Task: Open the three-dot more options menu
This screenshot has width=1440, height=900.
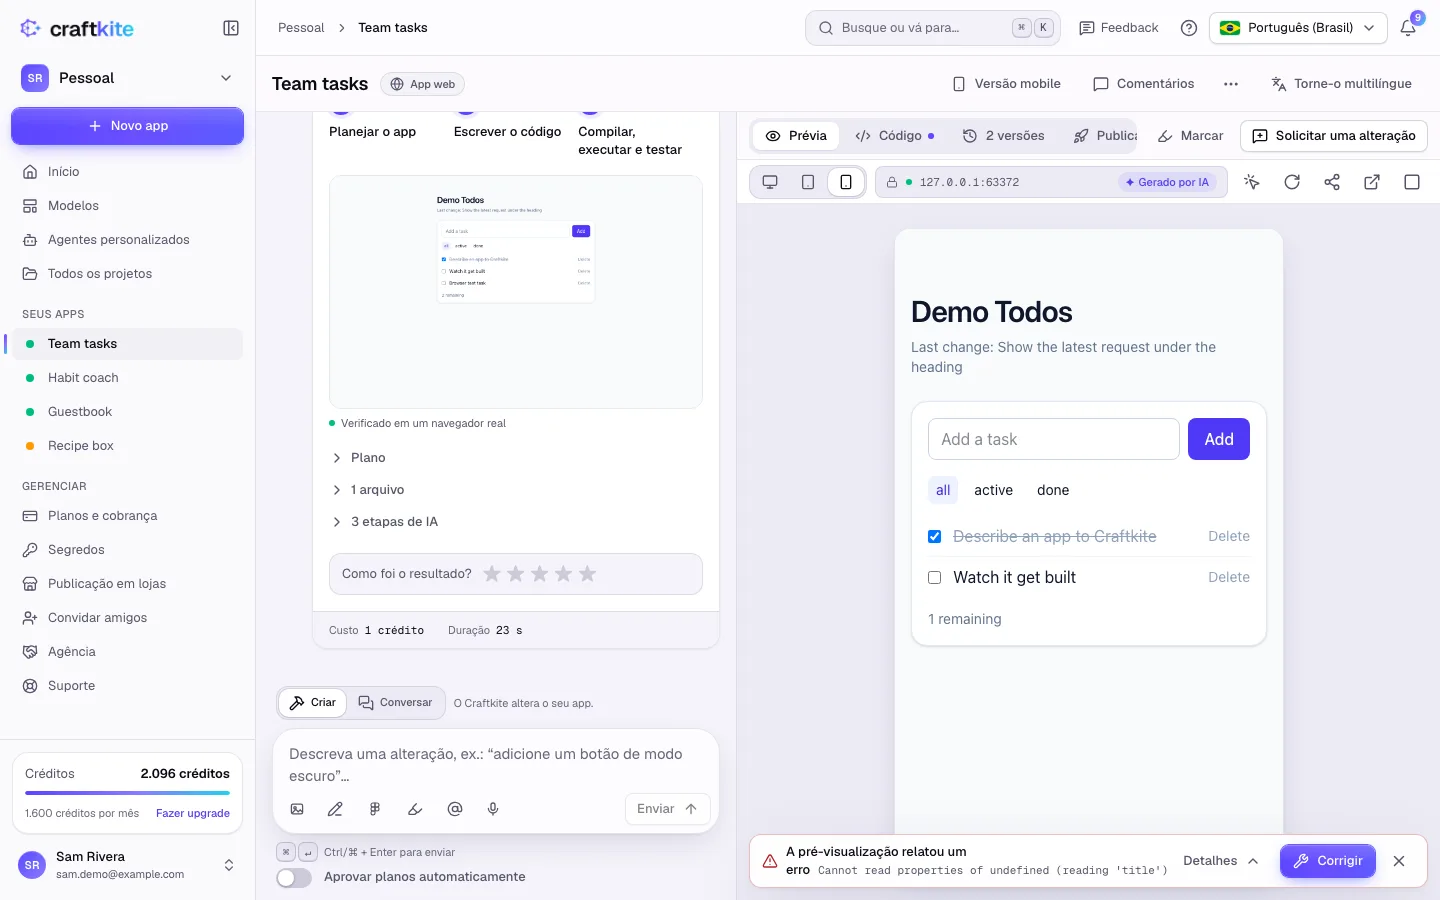Action: click(1231, 84)
